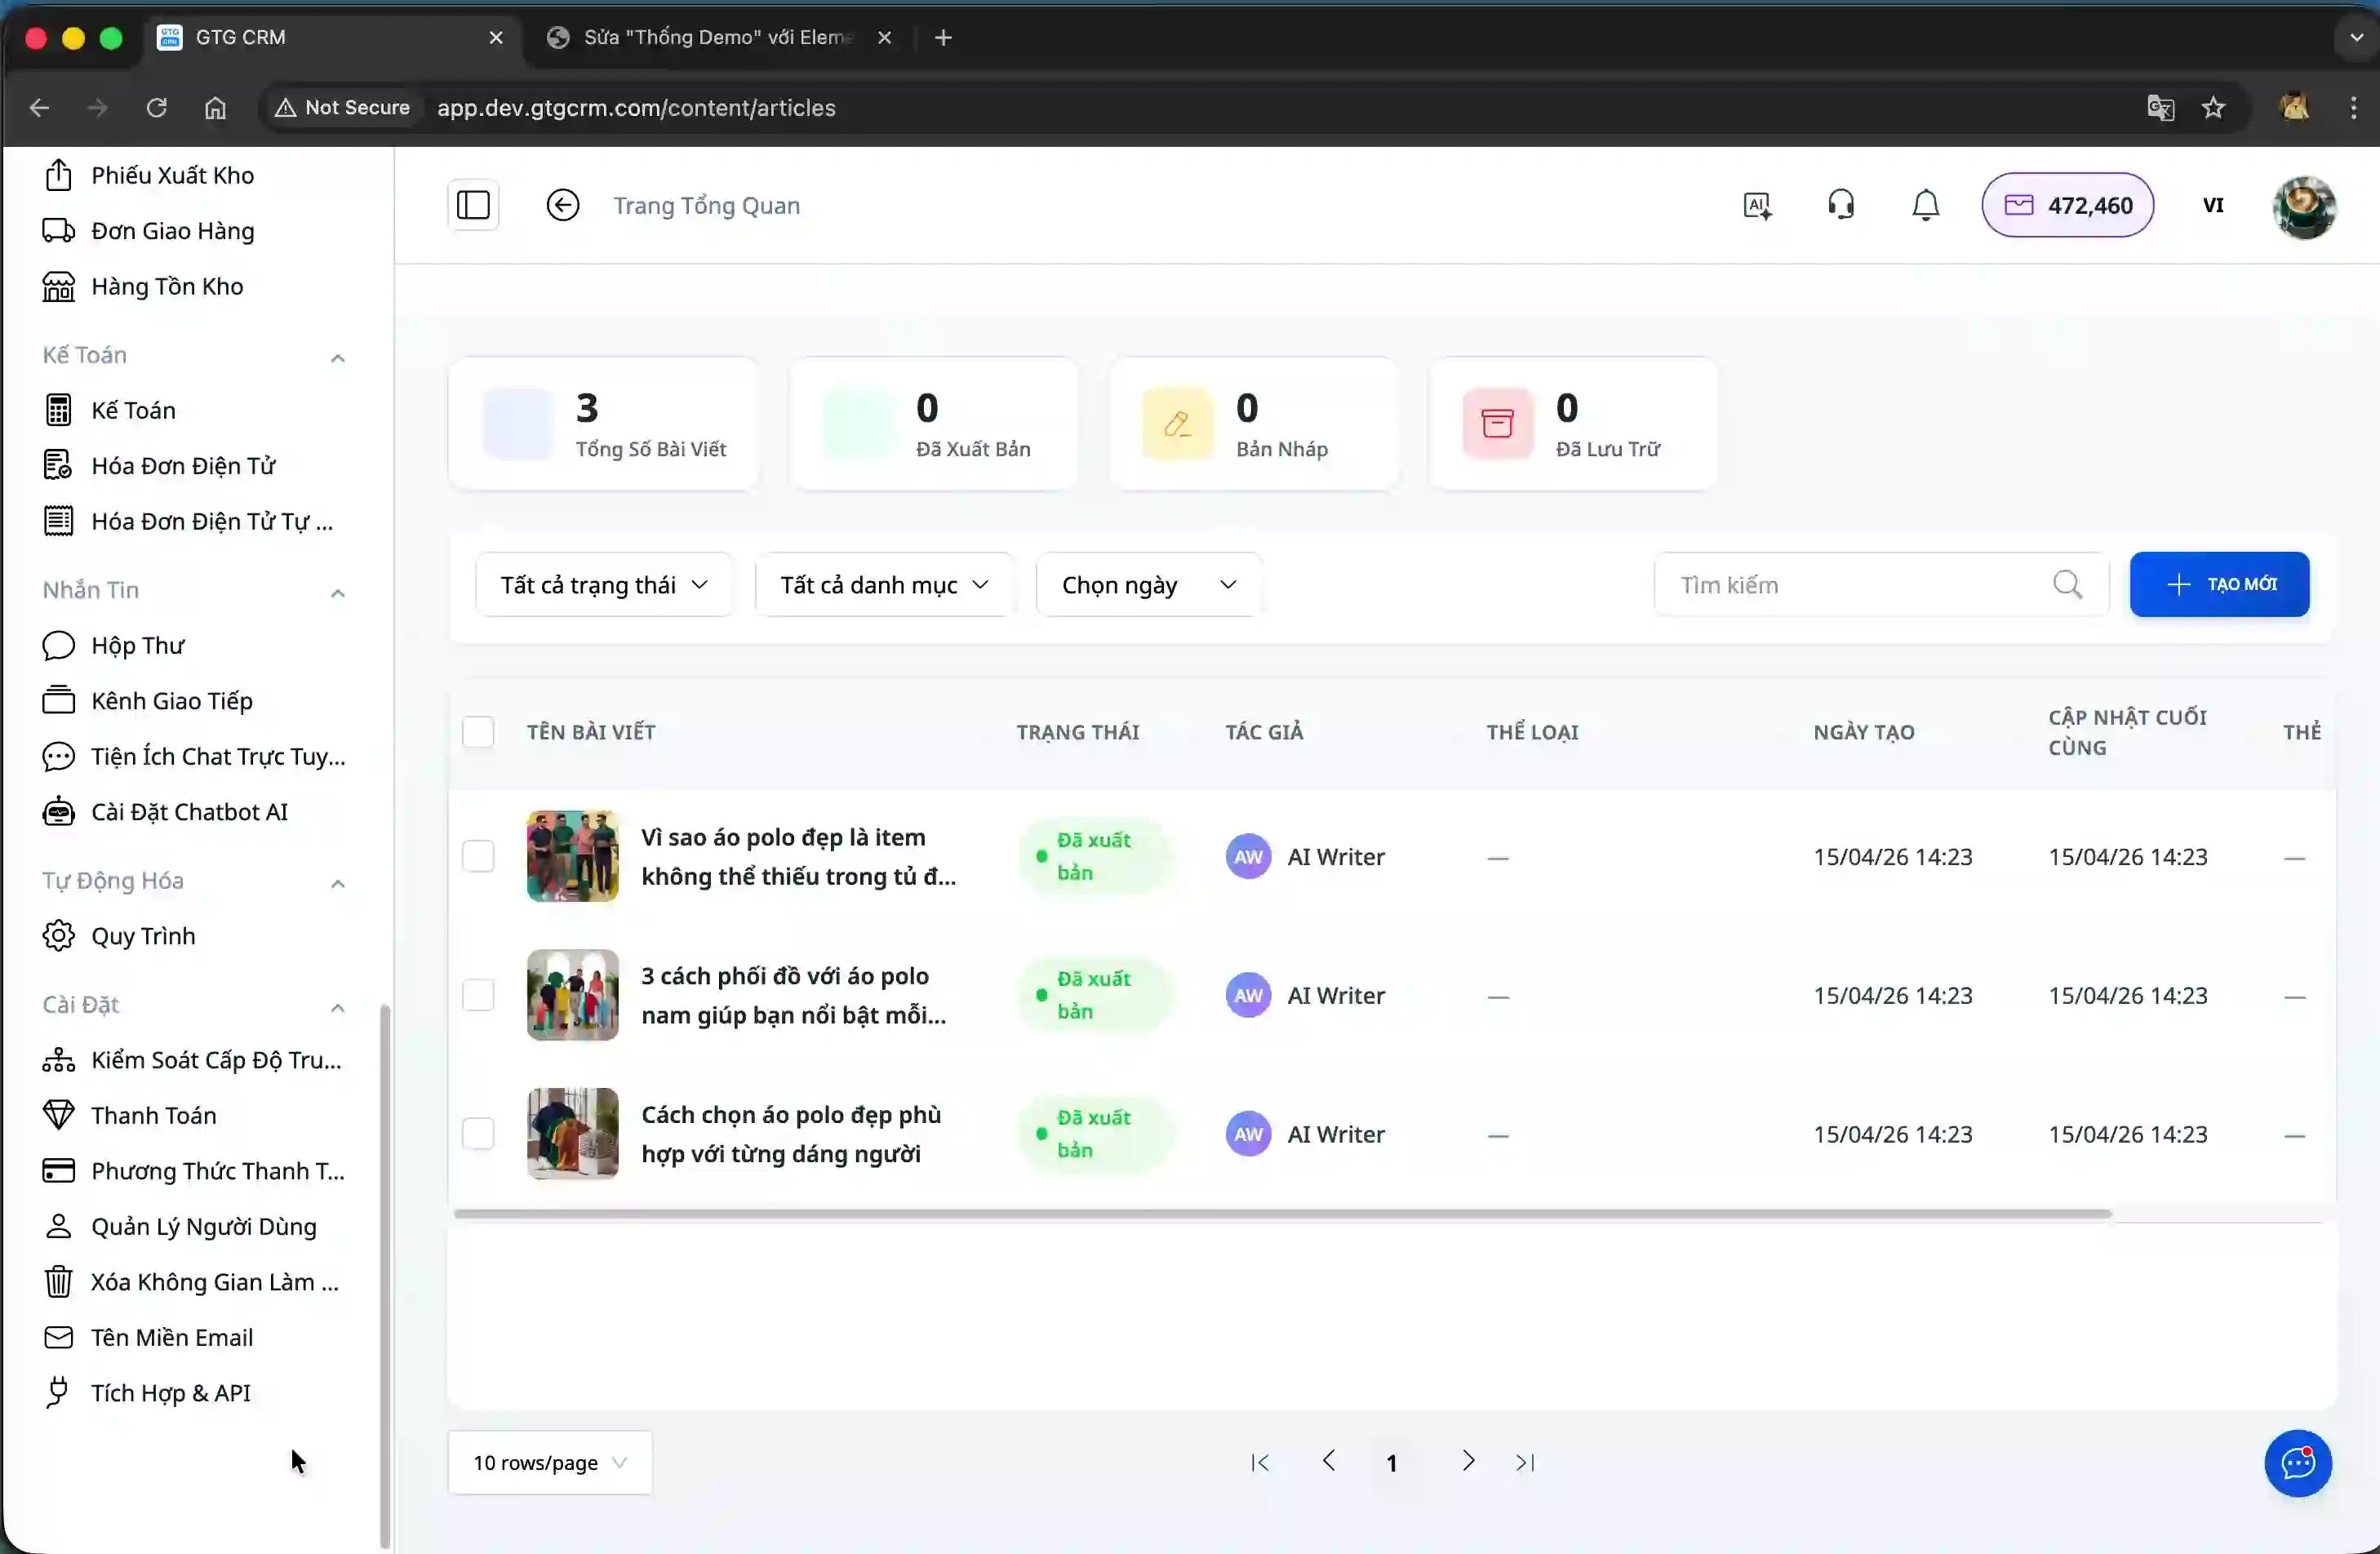Open the Tất cả trạng thái dropdown
Screen dimensions: 2380x1554
(604, 584)
